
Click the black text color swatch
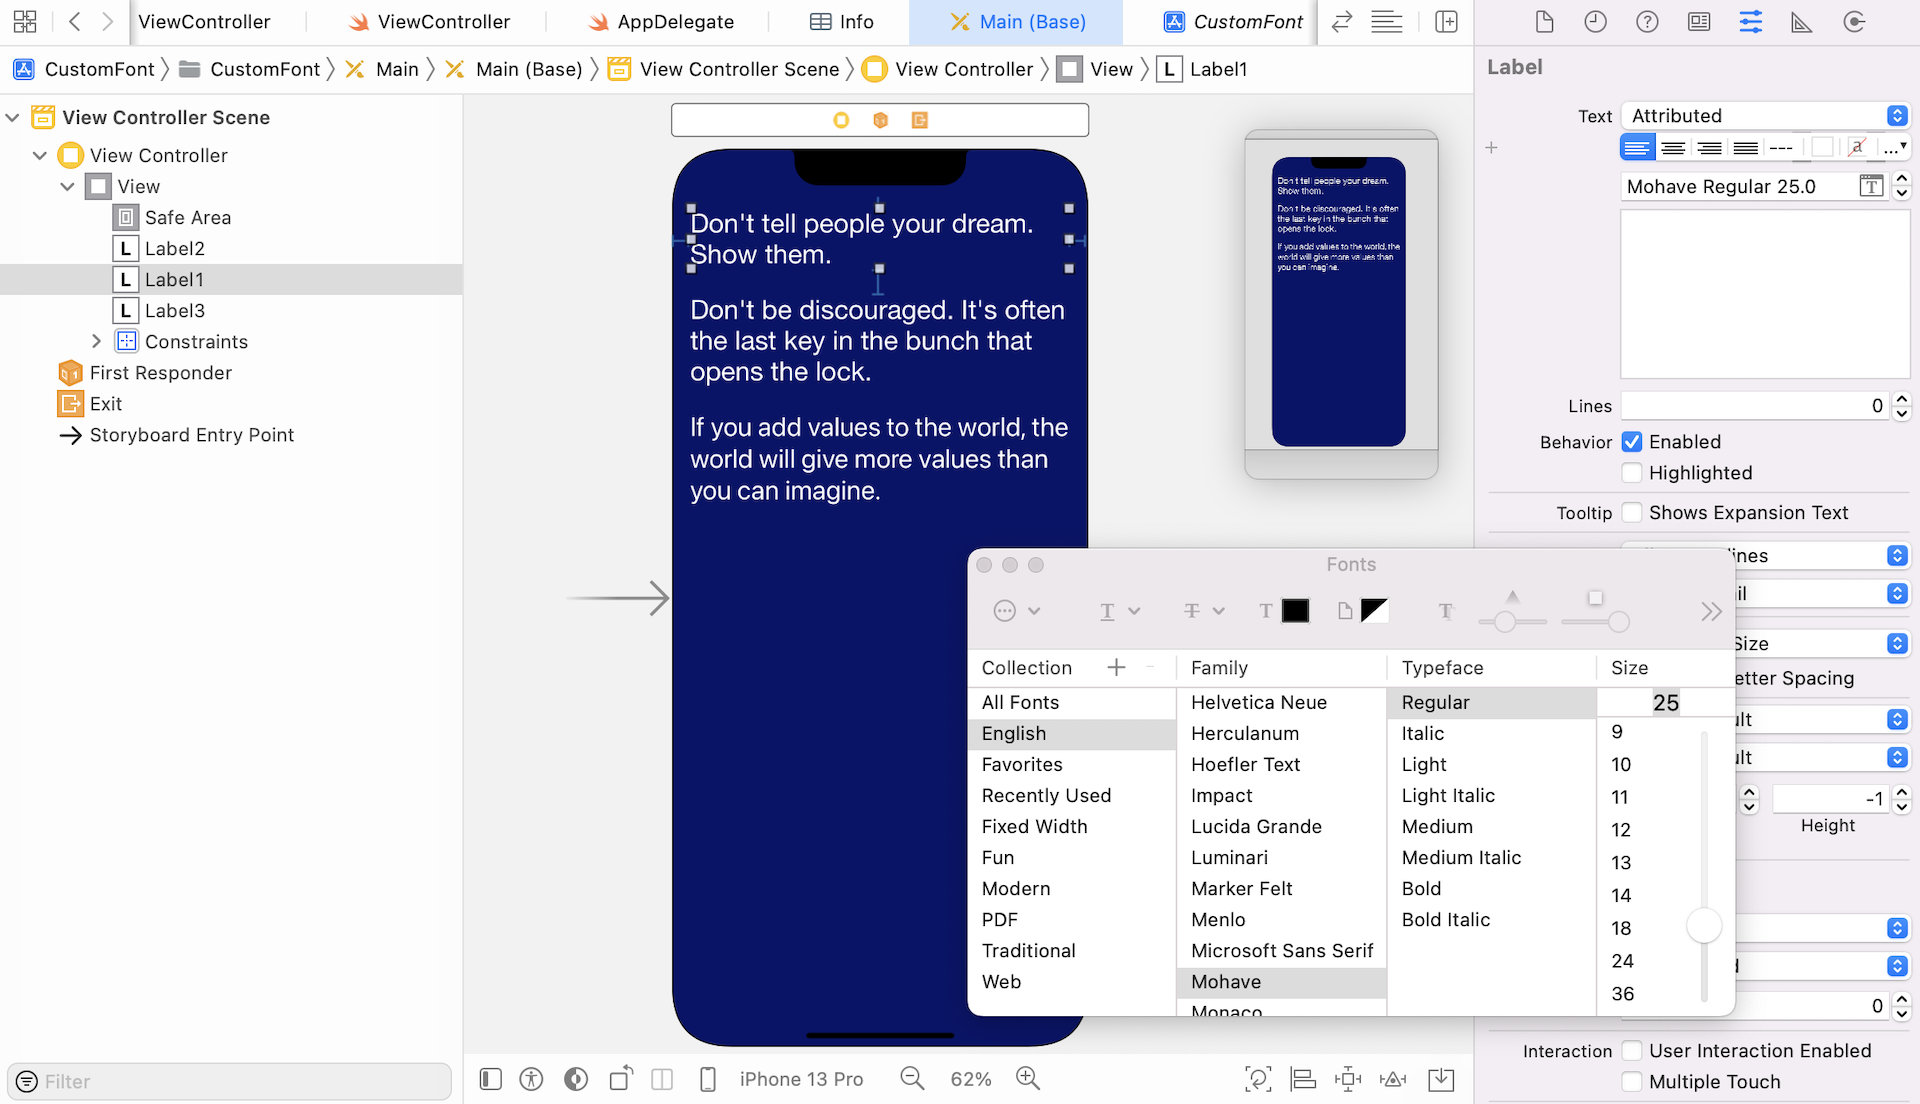pyautogui.click(x=1295, y=610)
